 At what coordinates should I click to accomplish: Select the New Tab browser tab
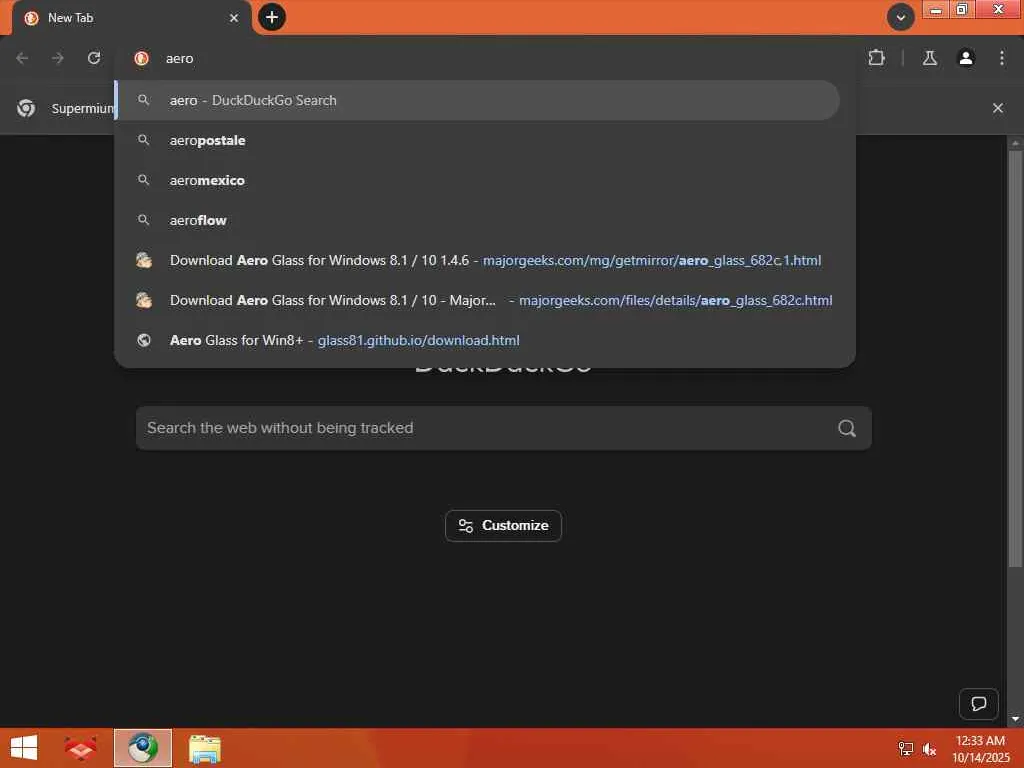point(131,18)
